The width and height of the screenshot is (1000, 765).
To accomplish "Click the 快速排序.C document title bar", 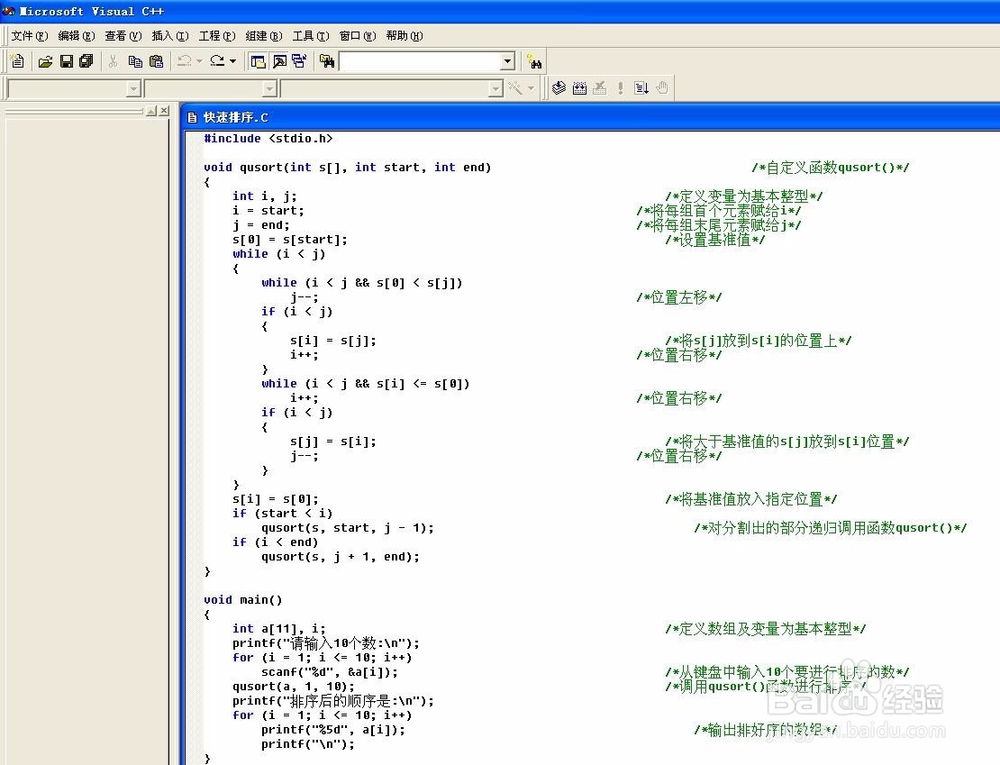I will (590, 117).
